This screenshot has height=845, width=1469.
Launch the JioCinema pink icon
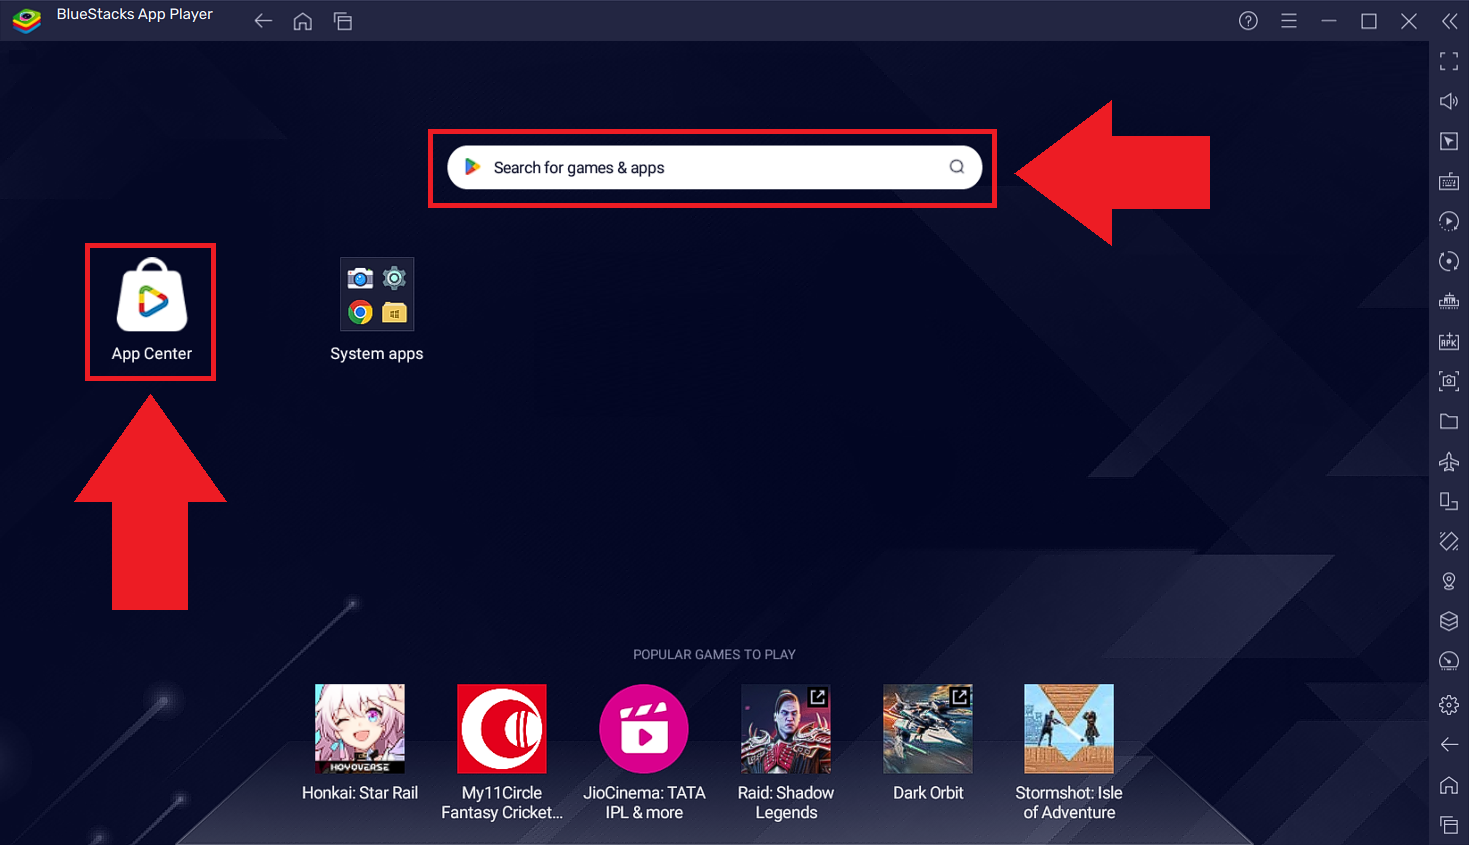[x=644, y=729]
